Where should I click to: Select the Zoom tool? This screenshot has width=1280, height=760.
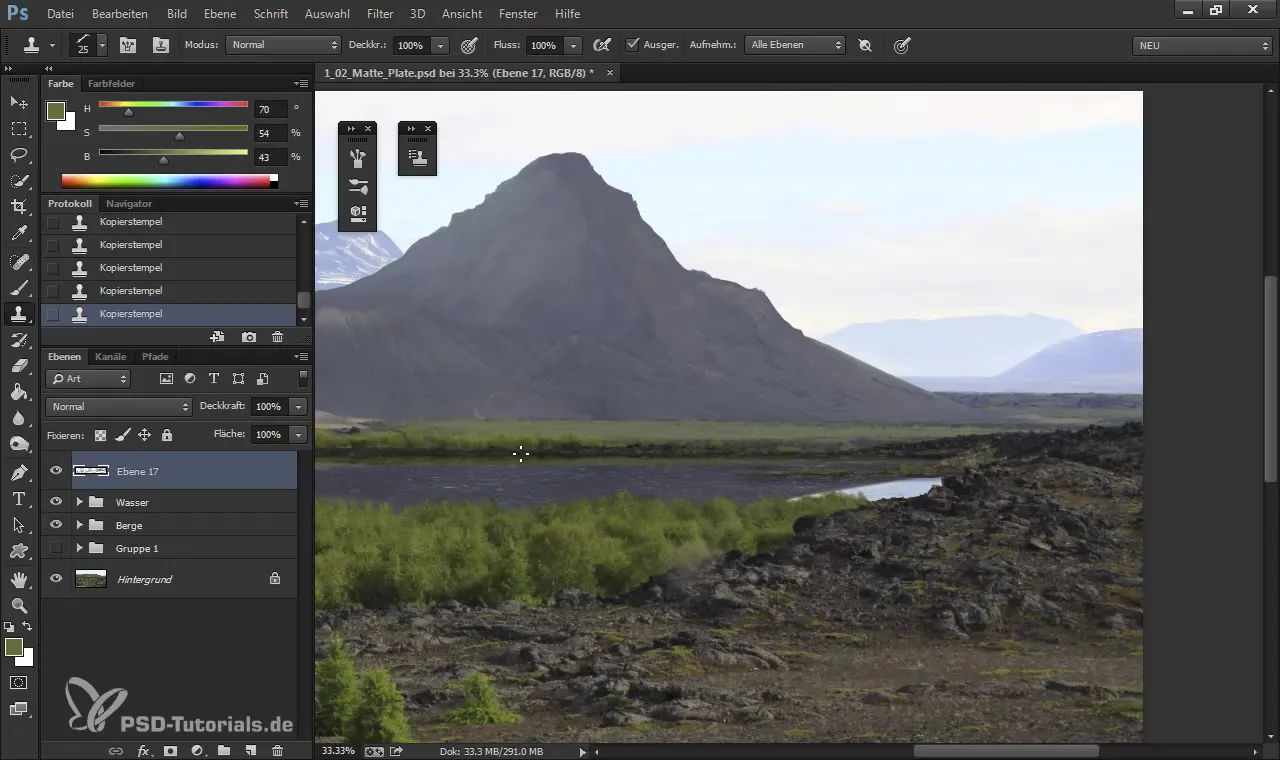pyautogui.click(x=19, y=605)
